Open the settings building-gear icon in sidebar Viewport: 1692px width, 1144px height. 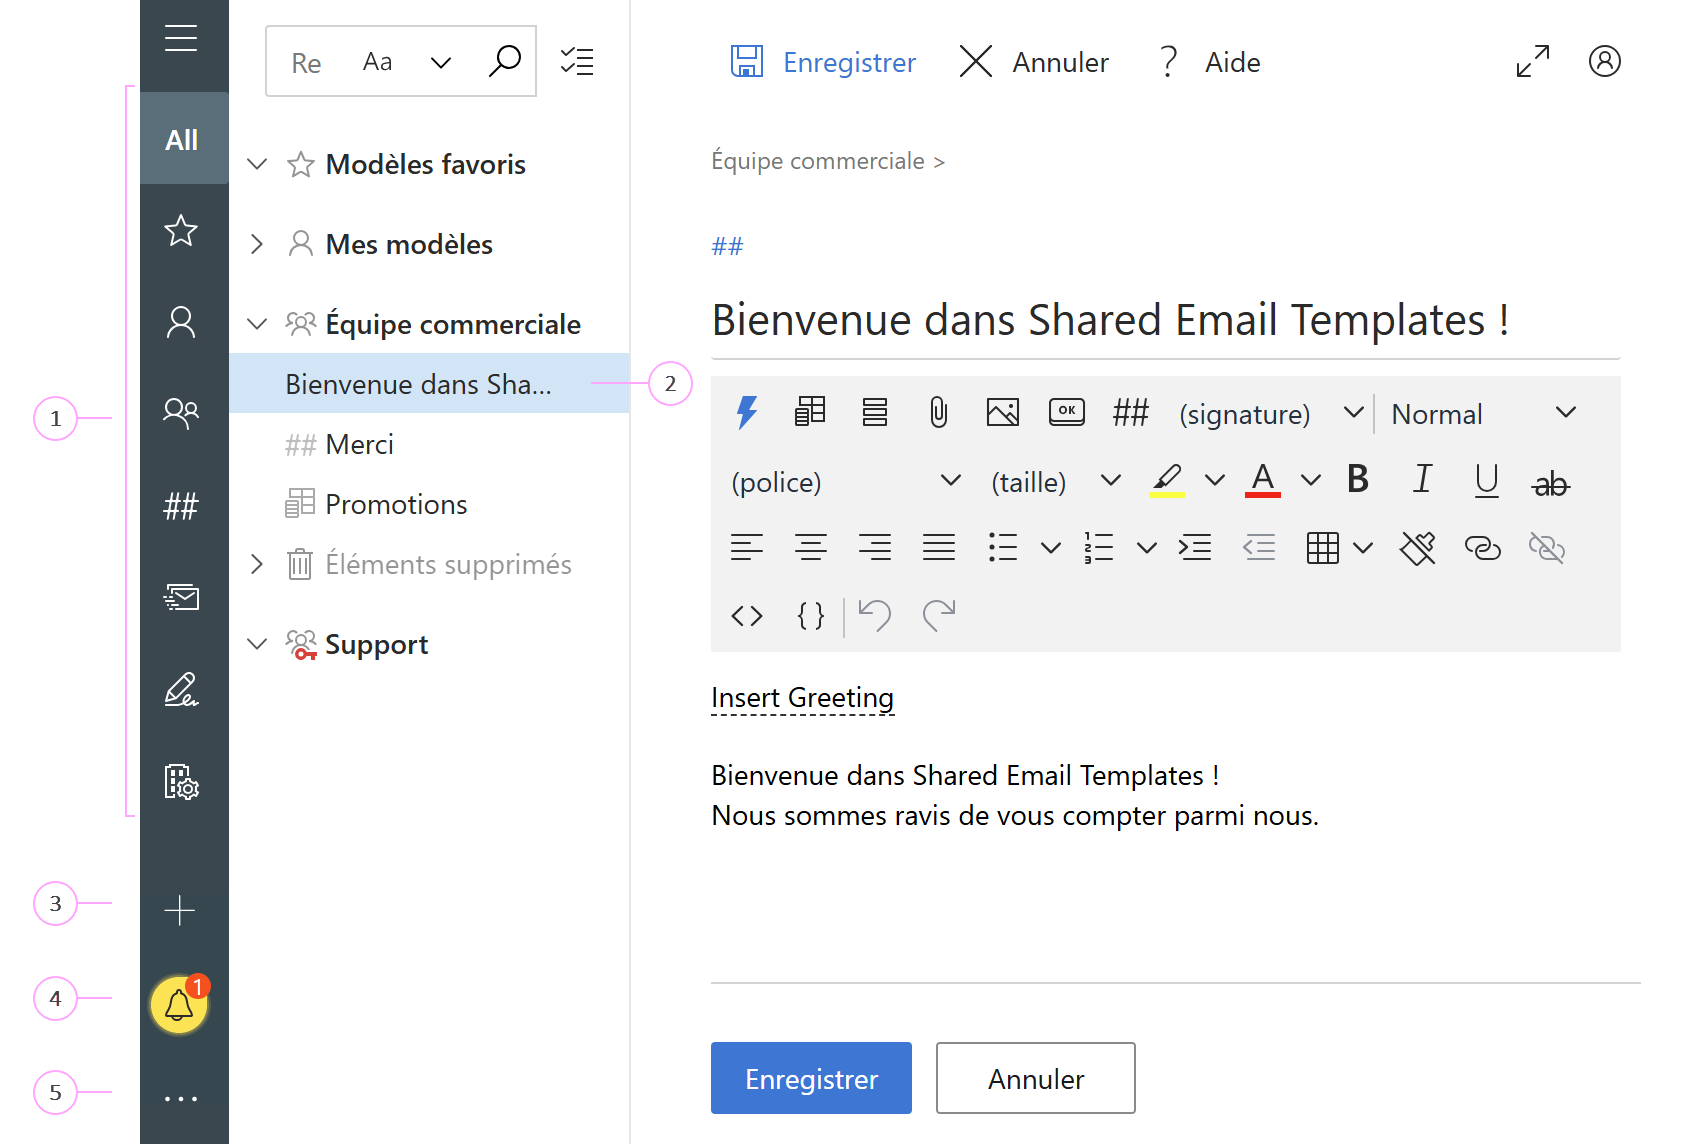(x=181, y=782)
